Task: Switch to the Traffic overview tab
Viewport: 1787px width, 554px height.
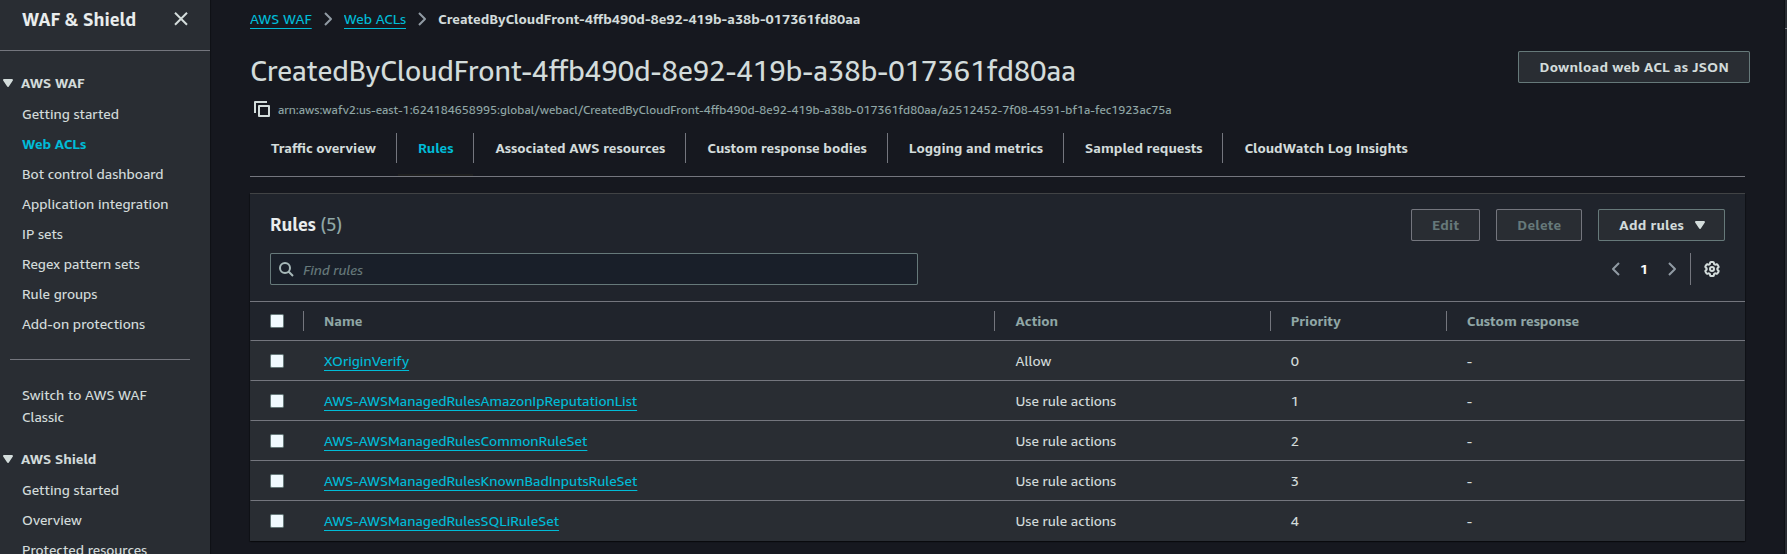Action: point(323,148)
